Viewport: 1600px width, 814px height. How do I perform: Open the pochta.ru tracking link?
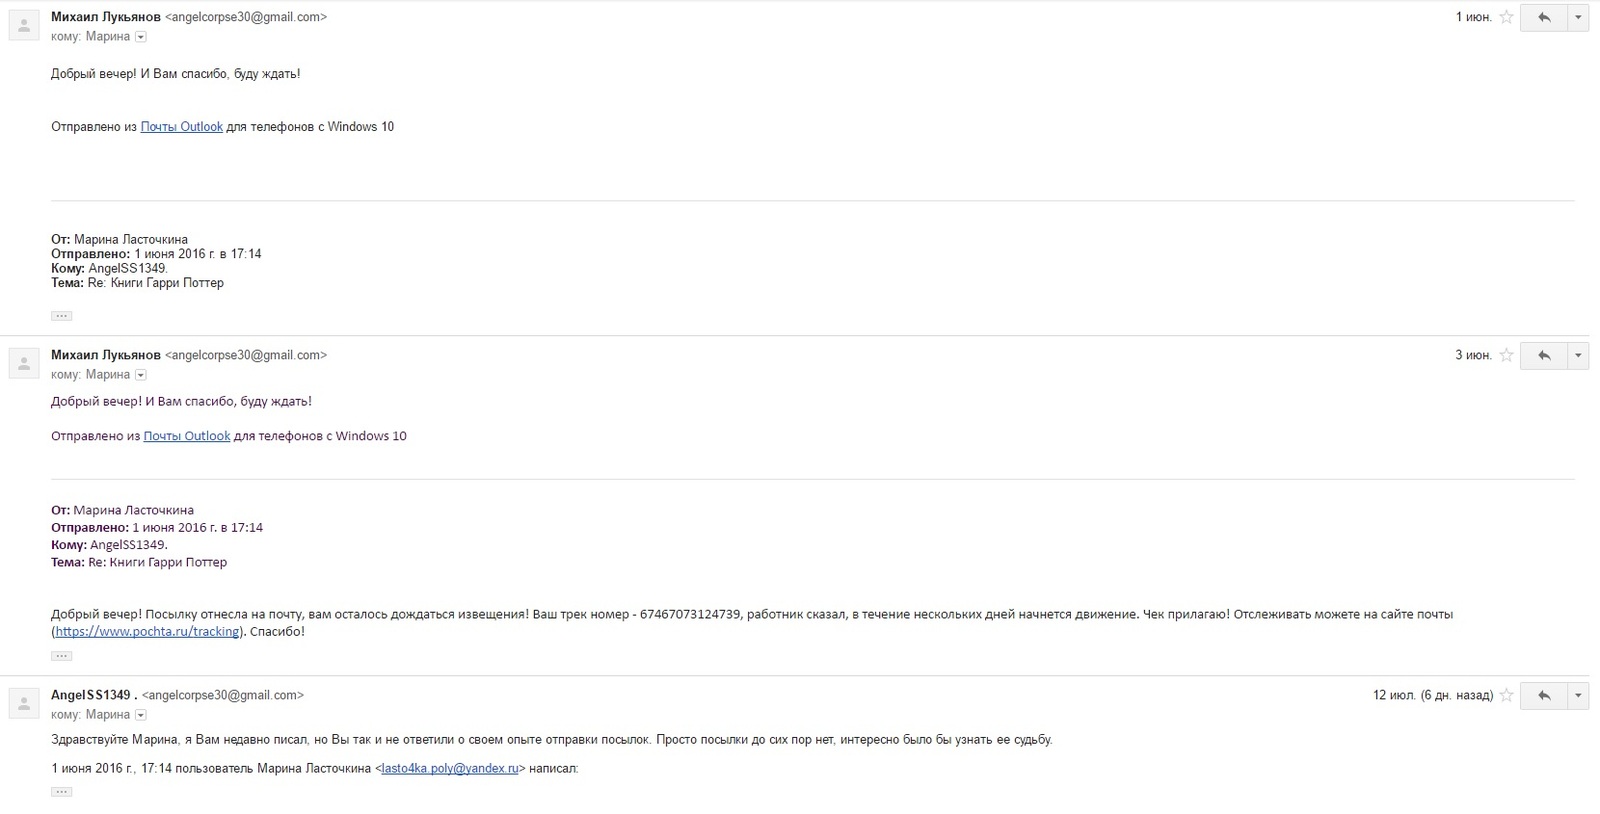pyautogui.click(x=147, y=632)
